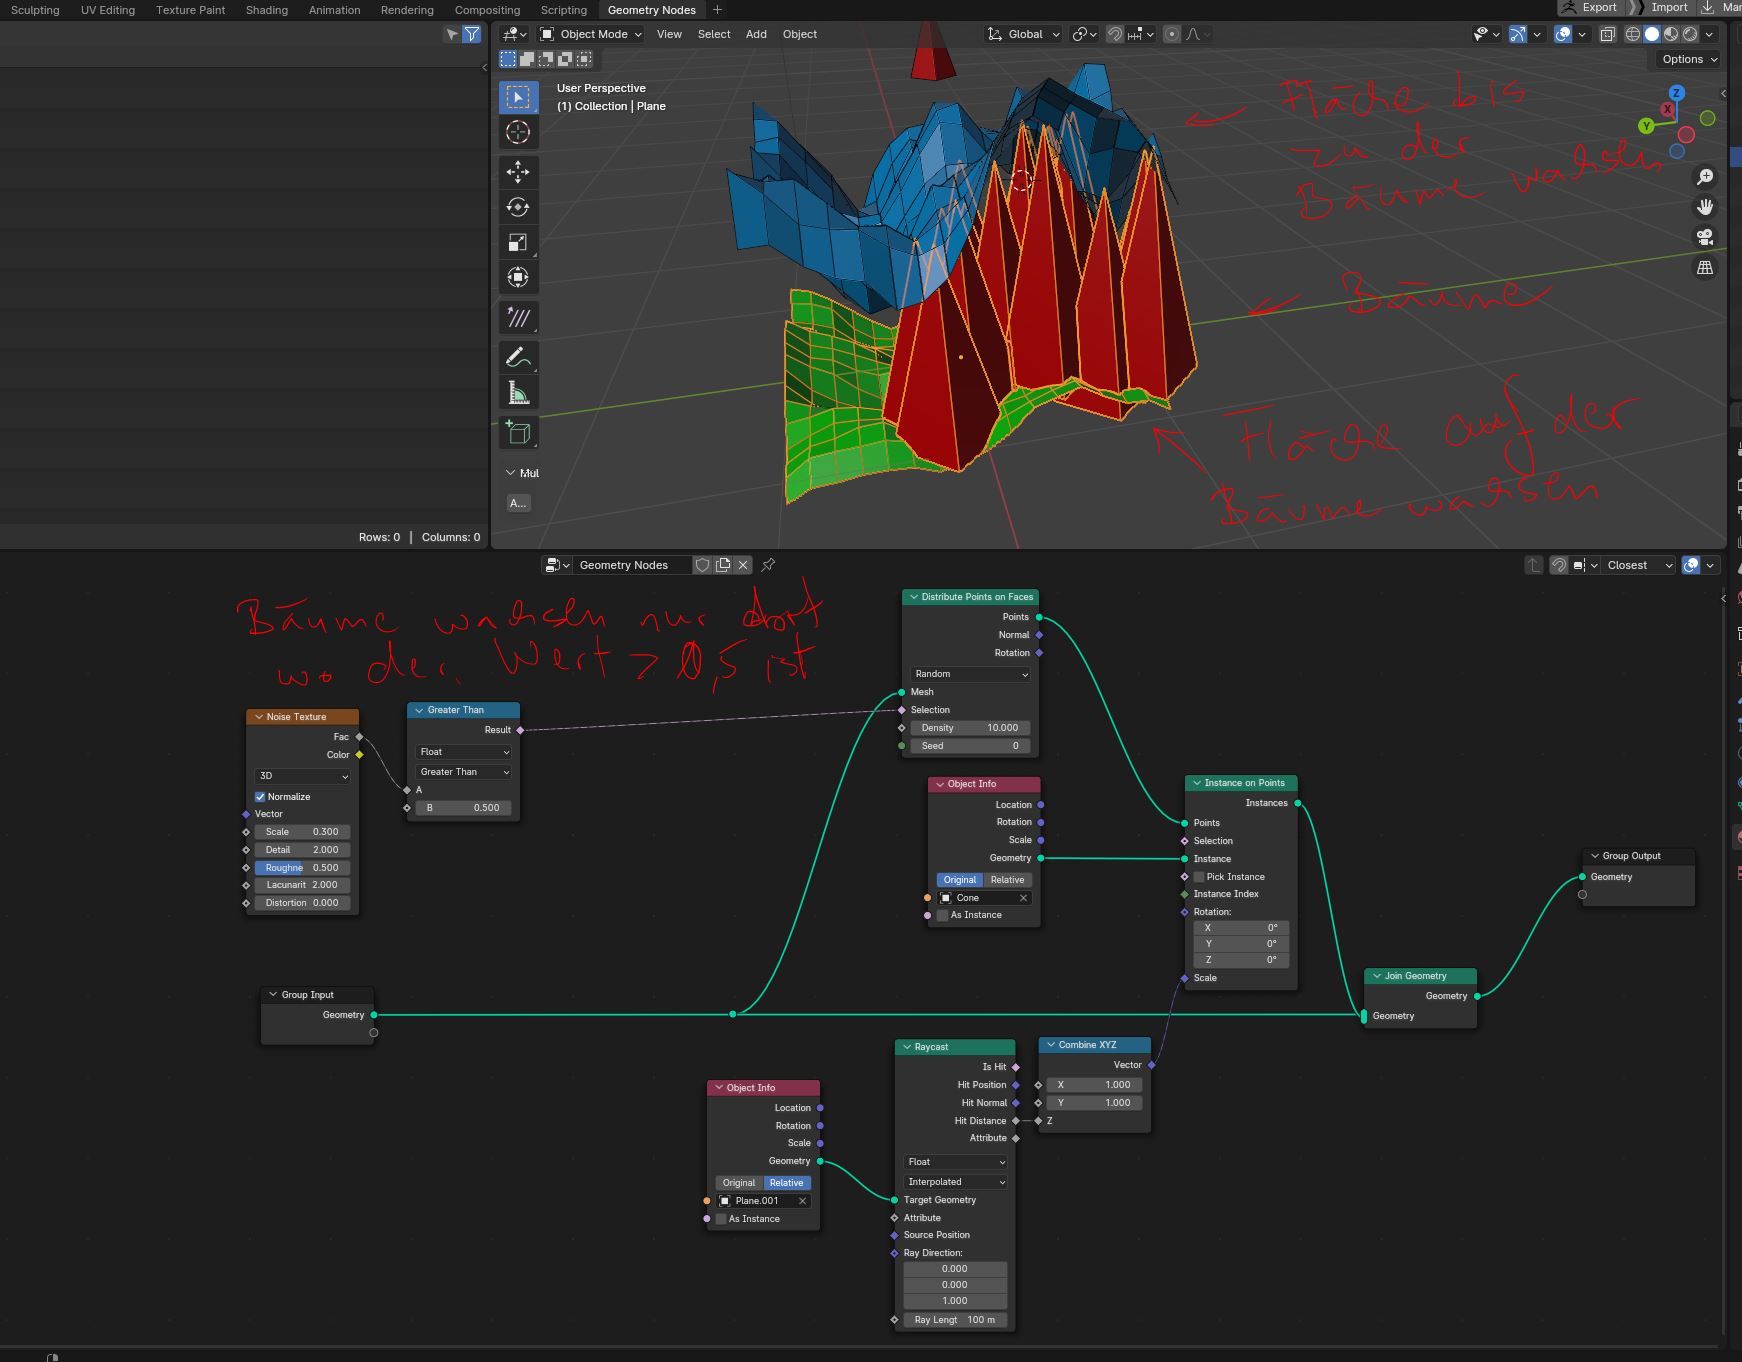1742x1362 pixels.
Task: Activate the Measure ruler tool
Action: click(x=518, y=393)
